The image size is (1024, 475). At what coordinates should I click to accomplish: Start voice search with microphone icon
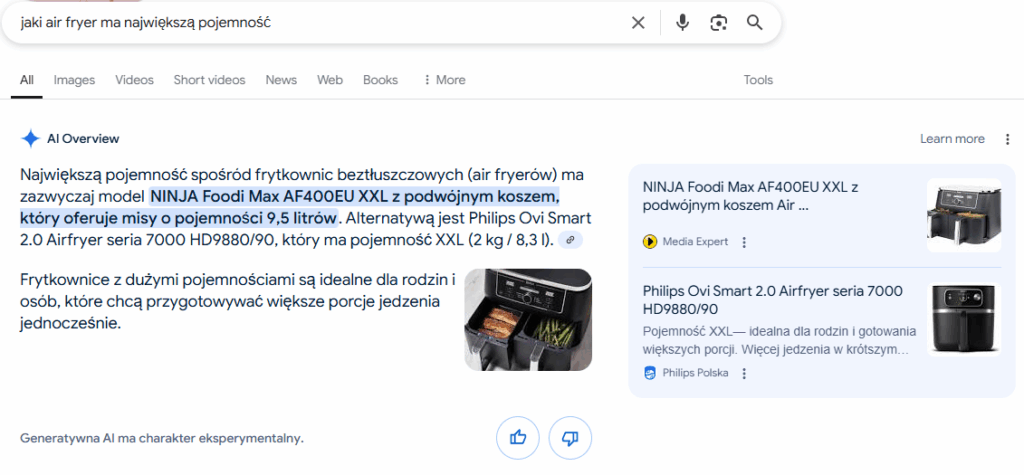[682, 23]
